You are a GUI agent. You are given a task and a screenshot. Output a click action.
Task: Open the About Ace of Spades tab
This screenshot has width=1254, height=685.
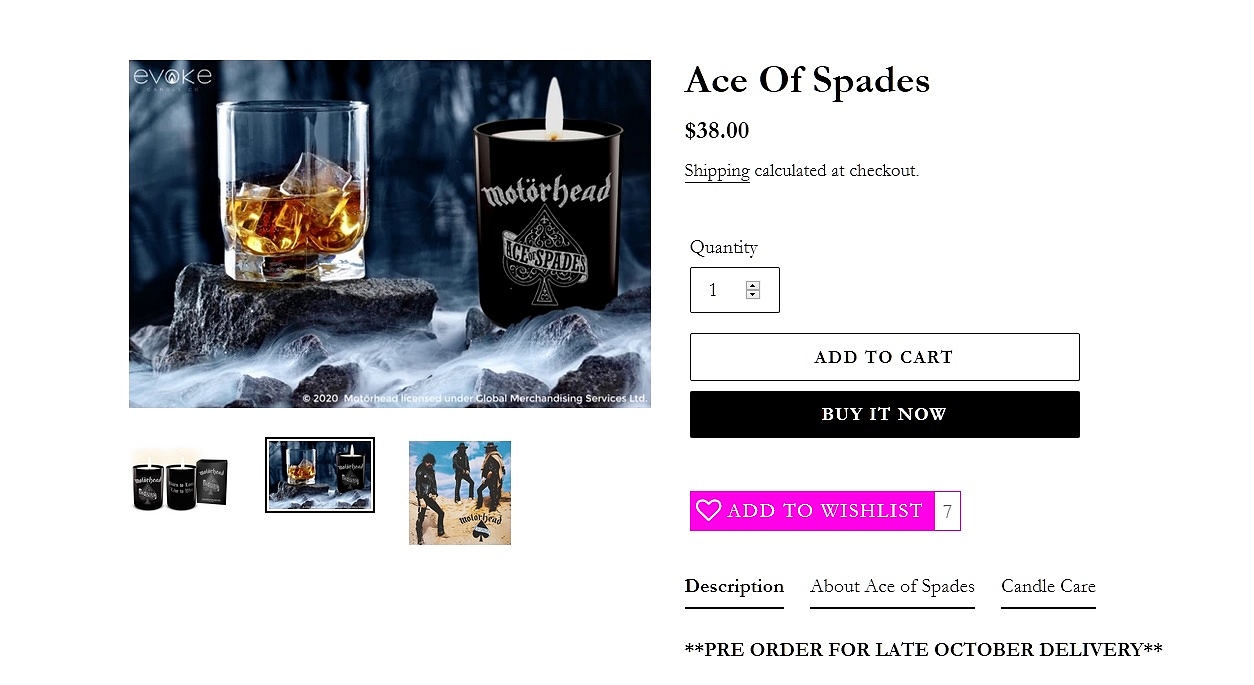tap(892, 587)
